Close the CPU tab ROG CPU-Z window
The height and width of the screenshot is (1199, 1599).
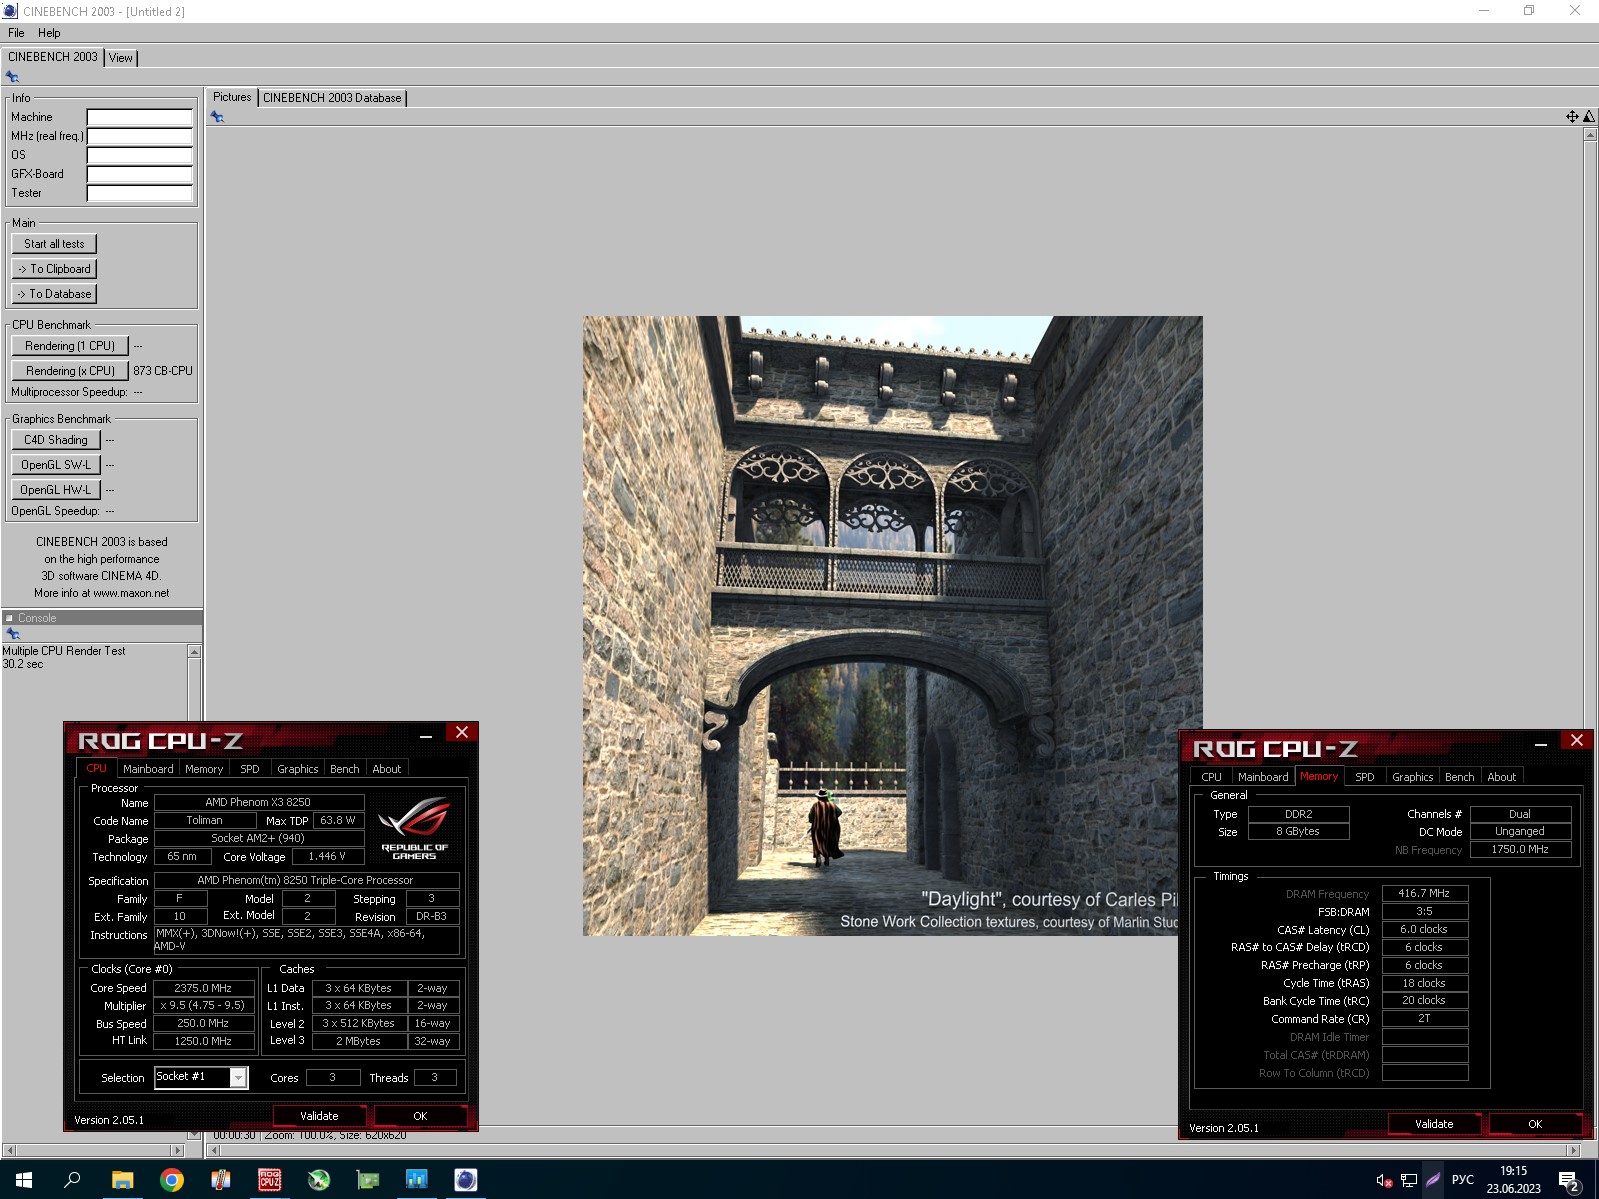pos(462,733)
